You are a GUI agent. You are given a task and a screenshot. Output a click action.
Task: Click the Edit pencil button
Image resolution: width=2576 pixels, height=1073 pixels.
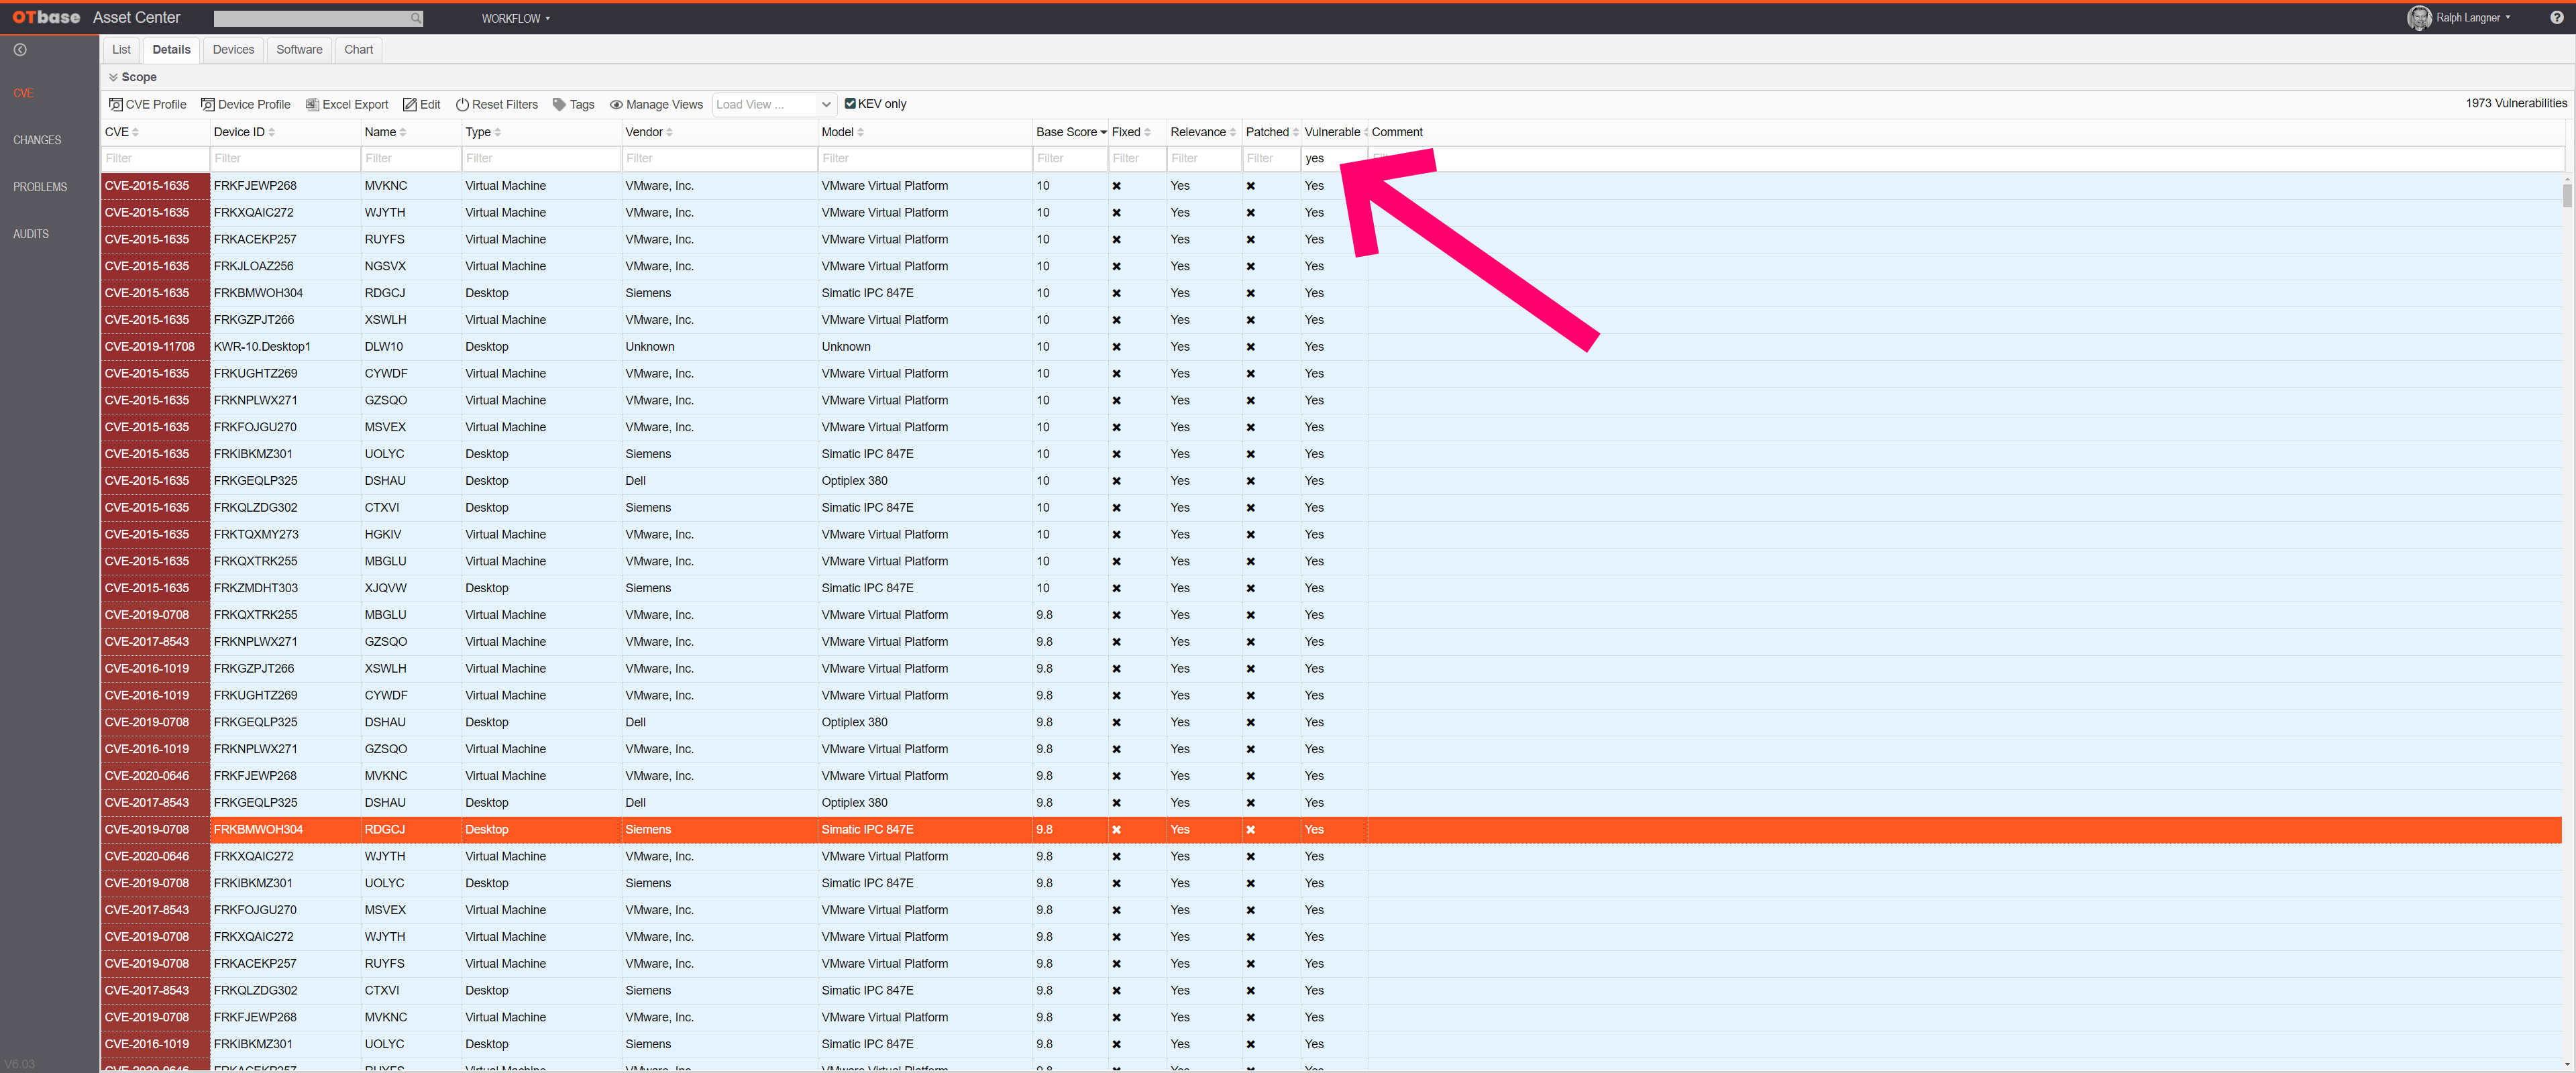coord(422,105)
